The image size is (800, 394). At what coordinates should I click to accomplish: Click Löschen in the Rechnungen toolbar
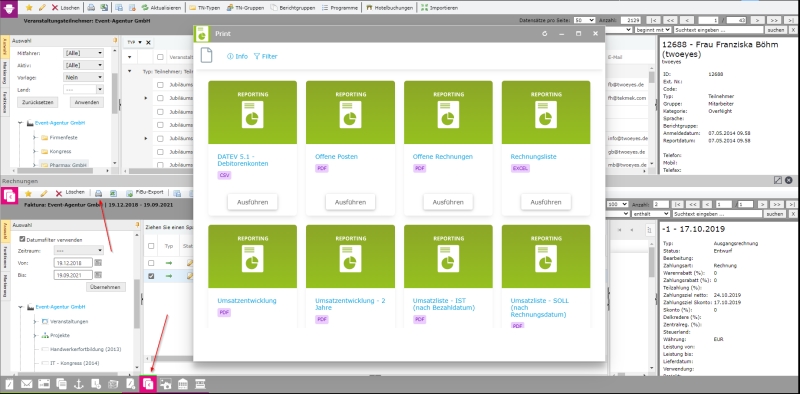pyautogui.click(x=70, y=193)
